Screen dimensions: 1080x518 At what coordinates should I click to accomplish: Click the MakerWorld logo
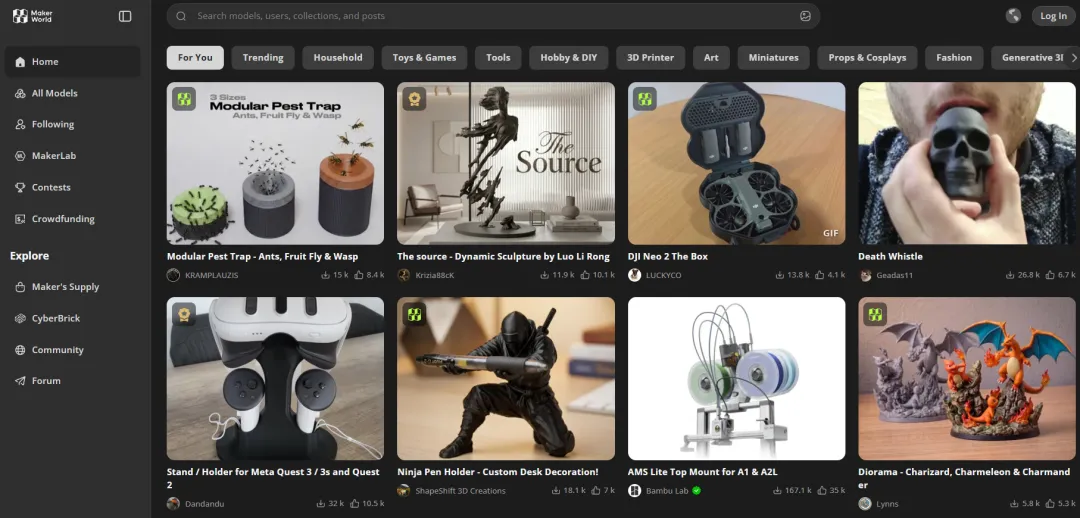(x=32, y=16)
